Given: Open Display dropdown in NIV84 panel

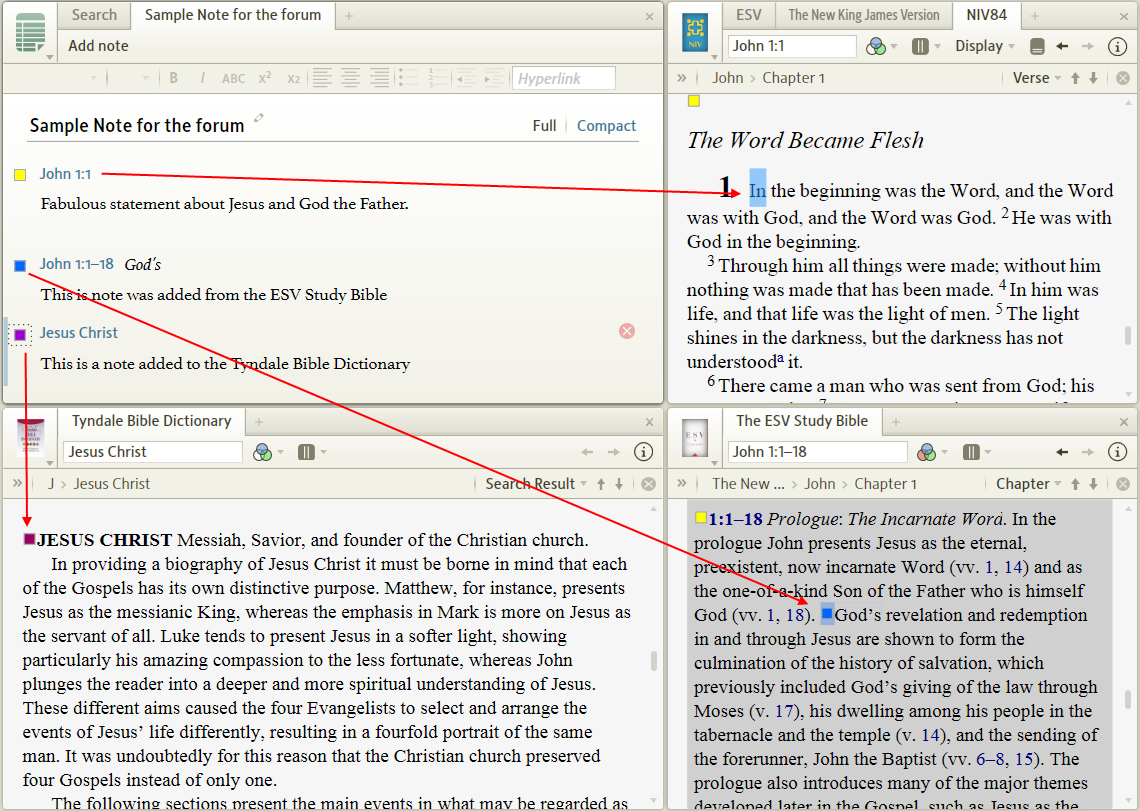Looking at the screenshot, I should pos(984,46).
